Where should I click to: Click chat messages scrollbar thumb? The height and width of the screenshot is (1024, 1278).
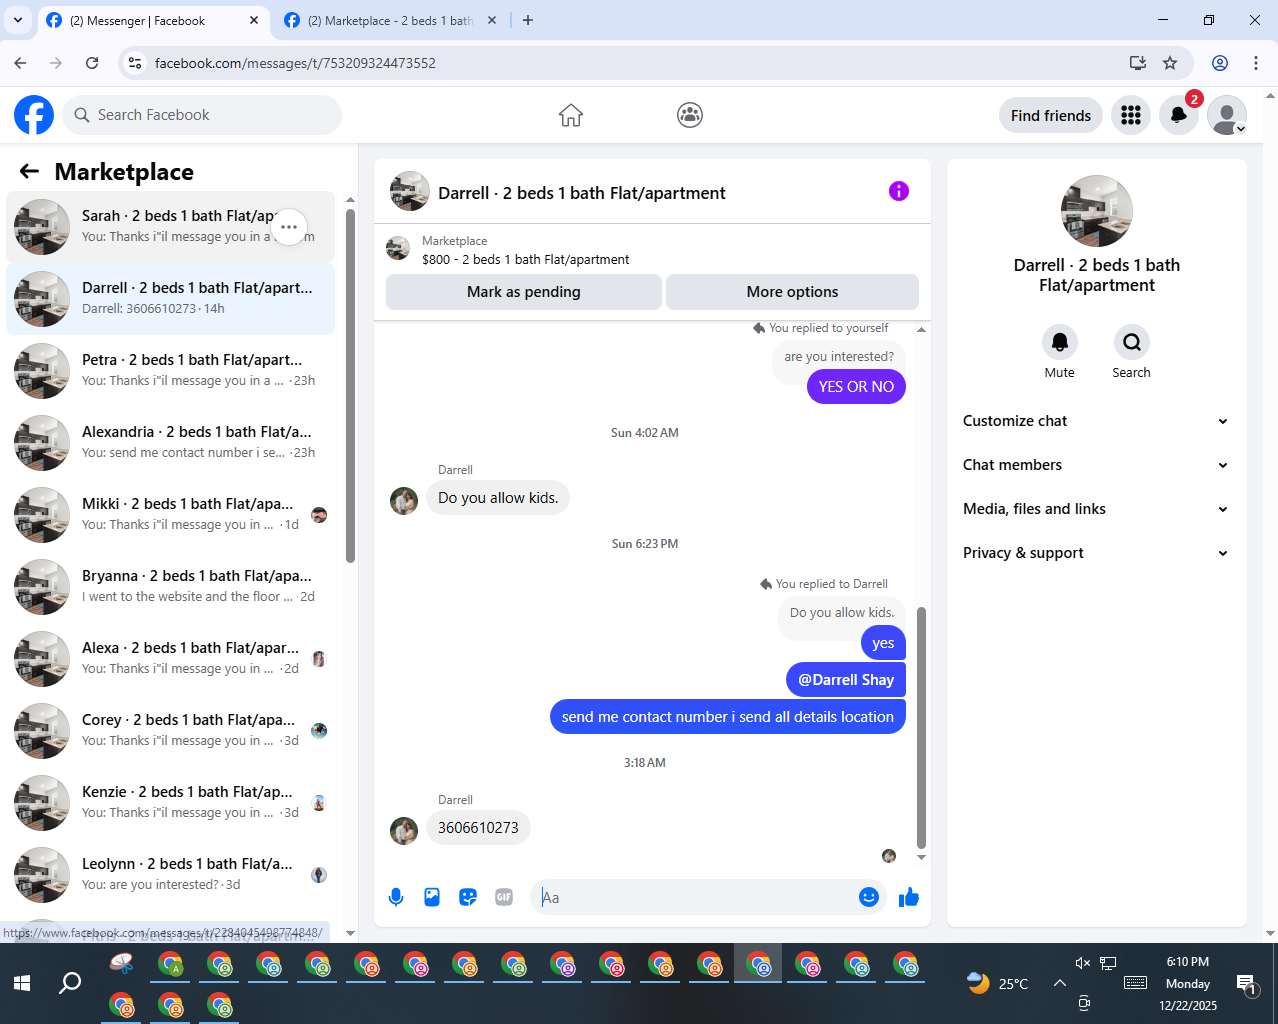coord(921,727)
